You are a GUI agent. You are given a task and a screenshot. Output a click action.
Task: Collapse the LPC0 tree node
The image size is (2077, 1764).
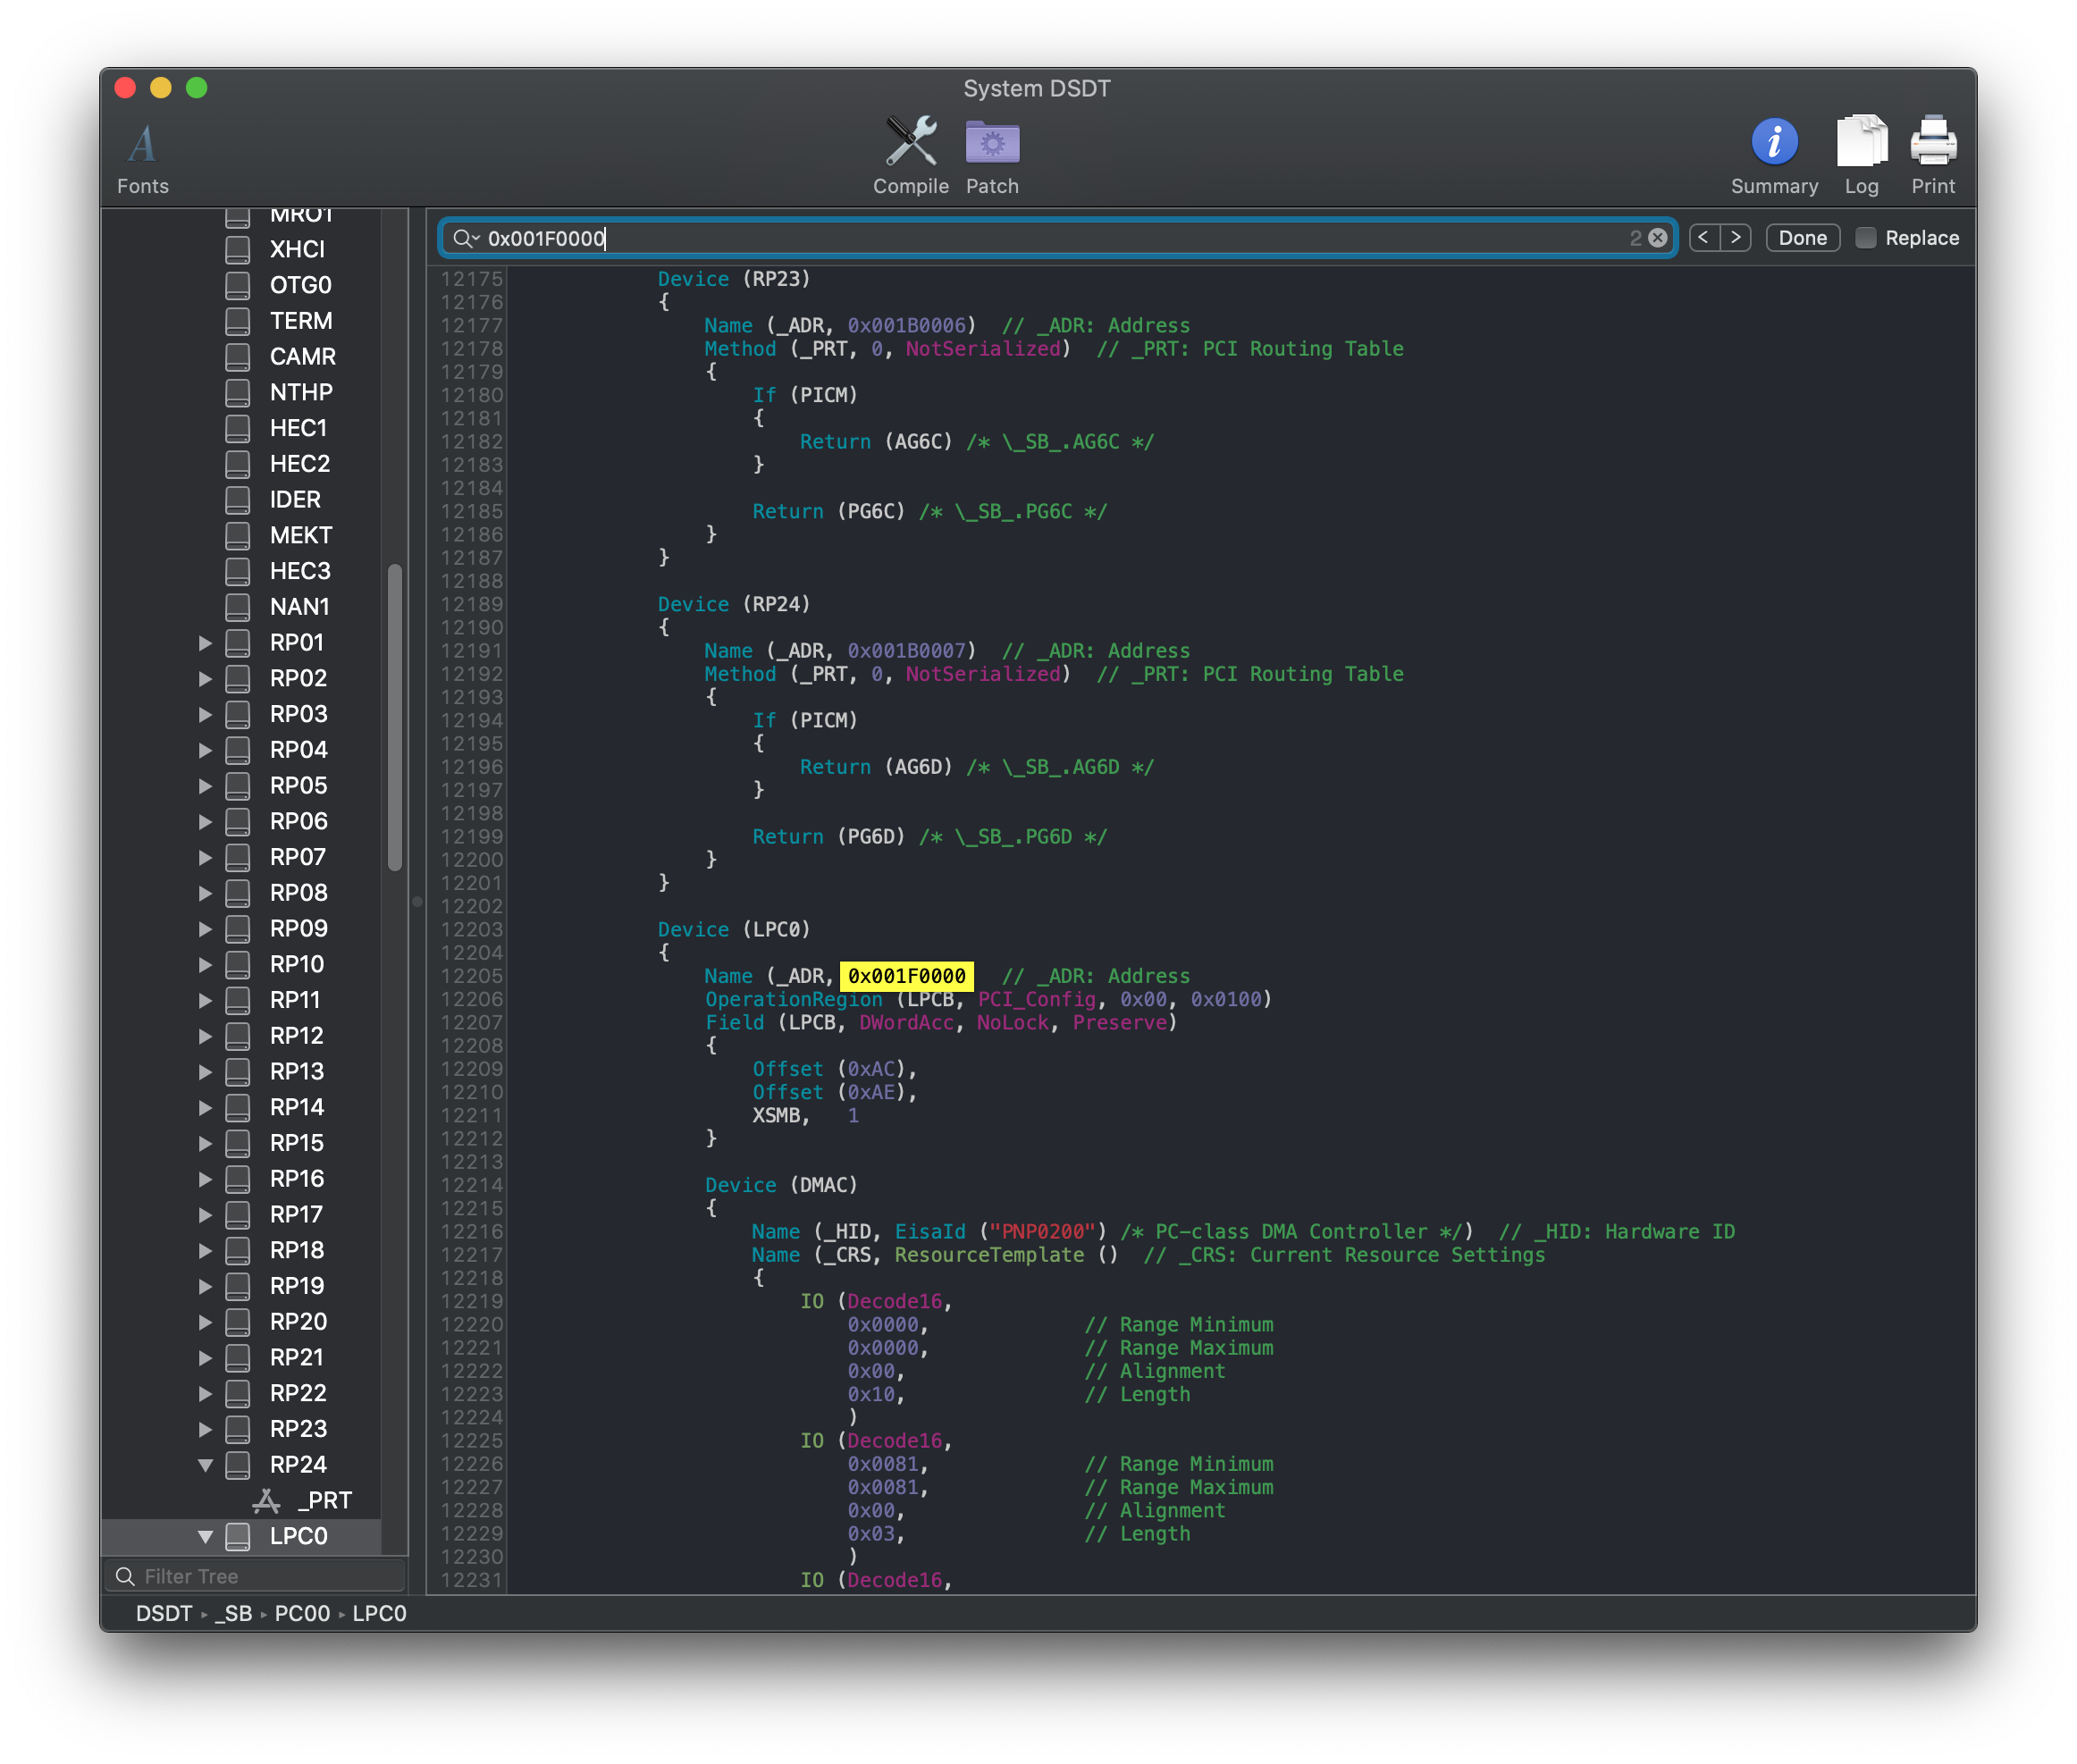(205, 1536)
